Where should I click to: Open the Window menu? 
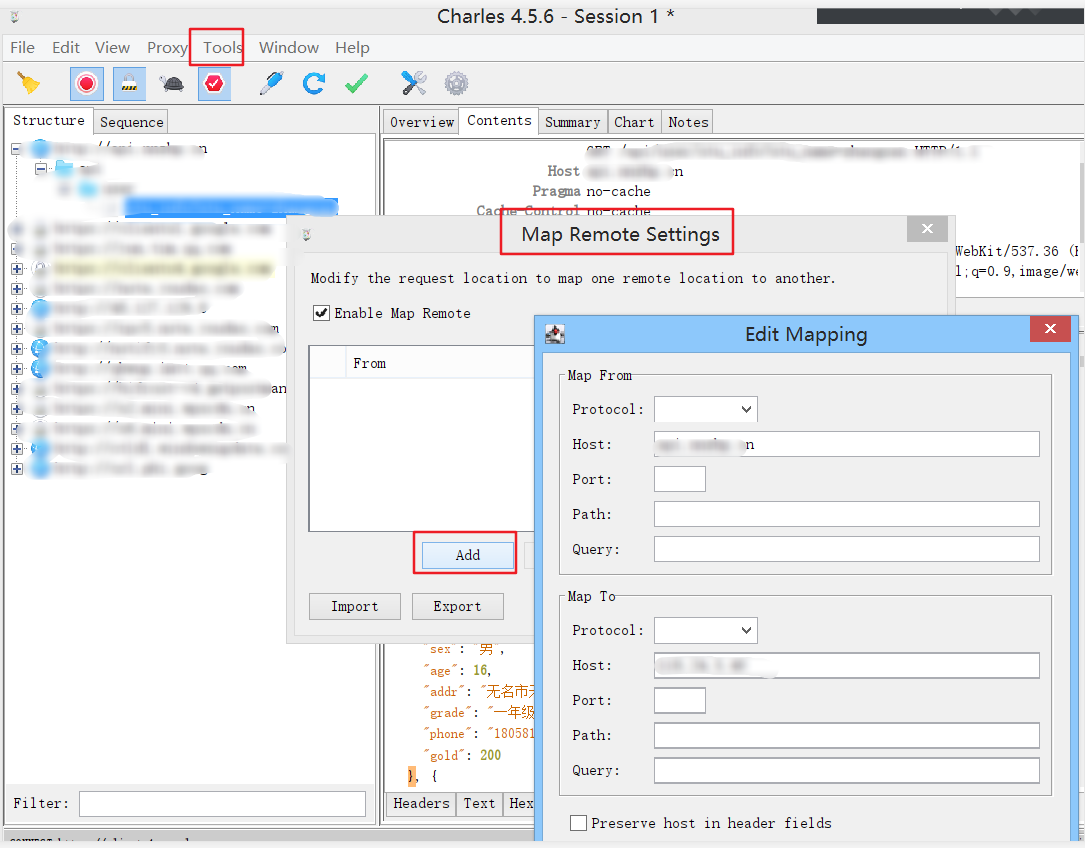pyautogui.click(x=289, y=48)
